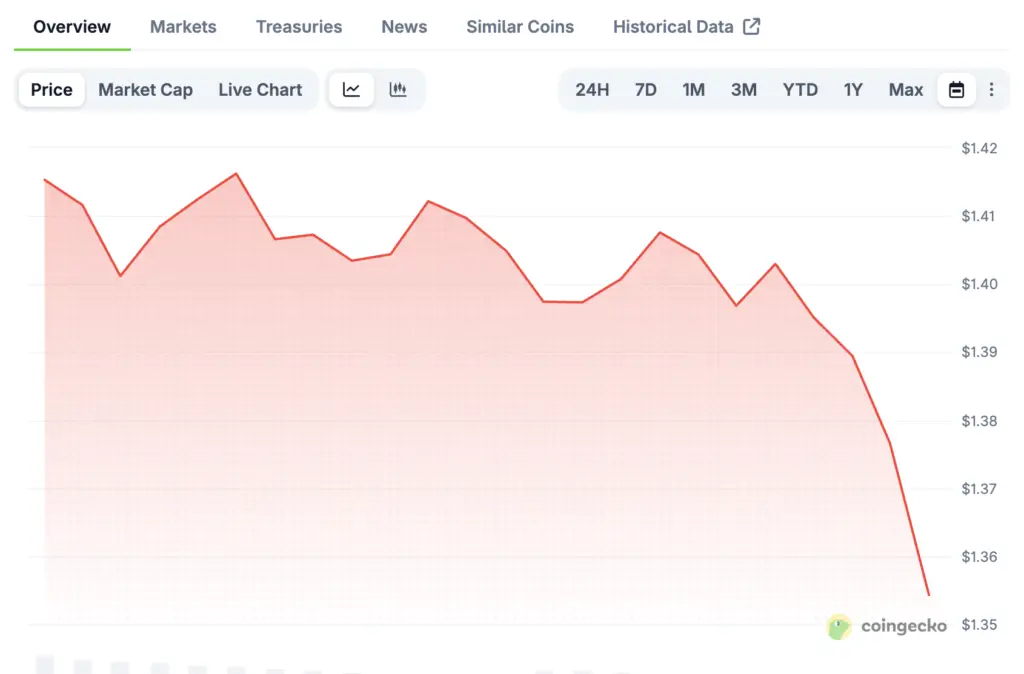1024x674 pixels.
Task: Select the 7D time range
Action: [646, 90]
